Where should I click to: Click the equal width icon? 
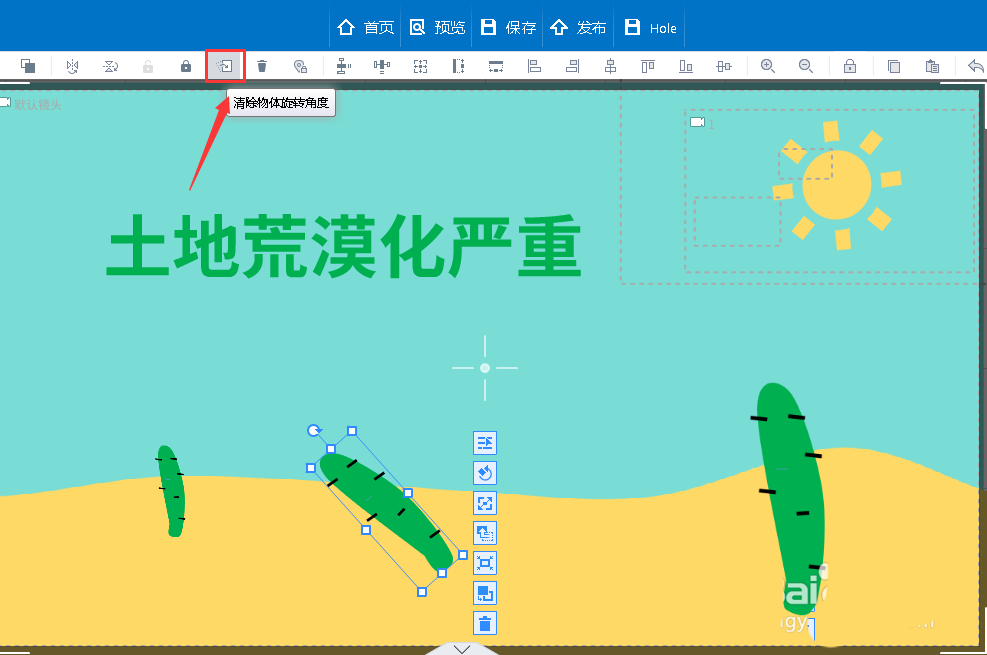[496, 66]
